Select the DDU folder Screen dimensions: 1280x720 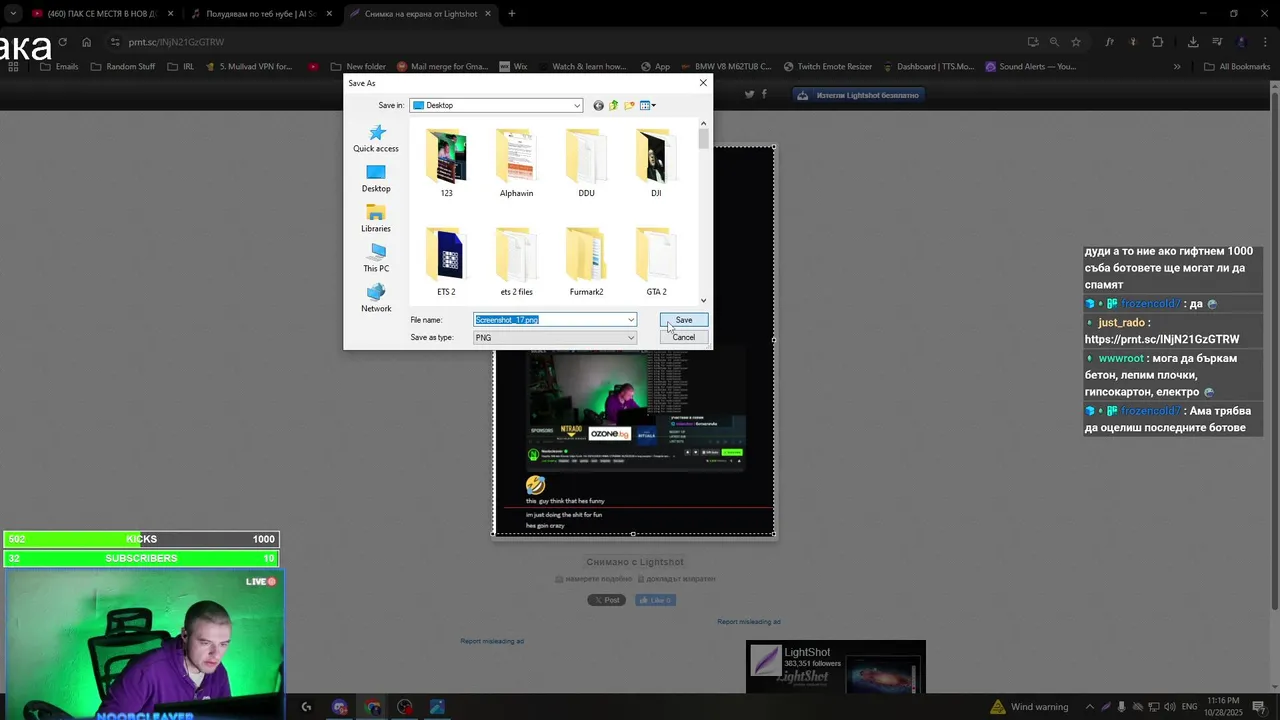pyautogui.click(x=586, y=163)
